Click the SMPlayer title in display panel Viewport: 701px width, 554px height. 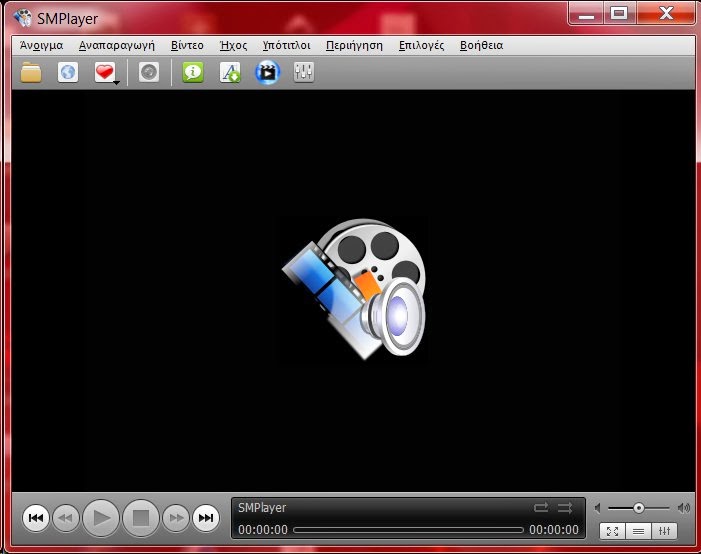pos(262,507)
